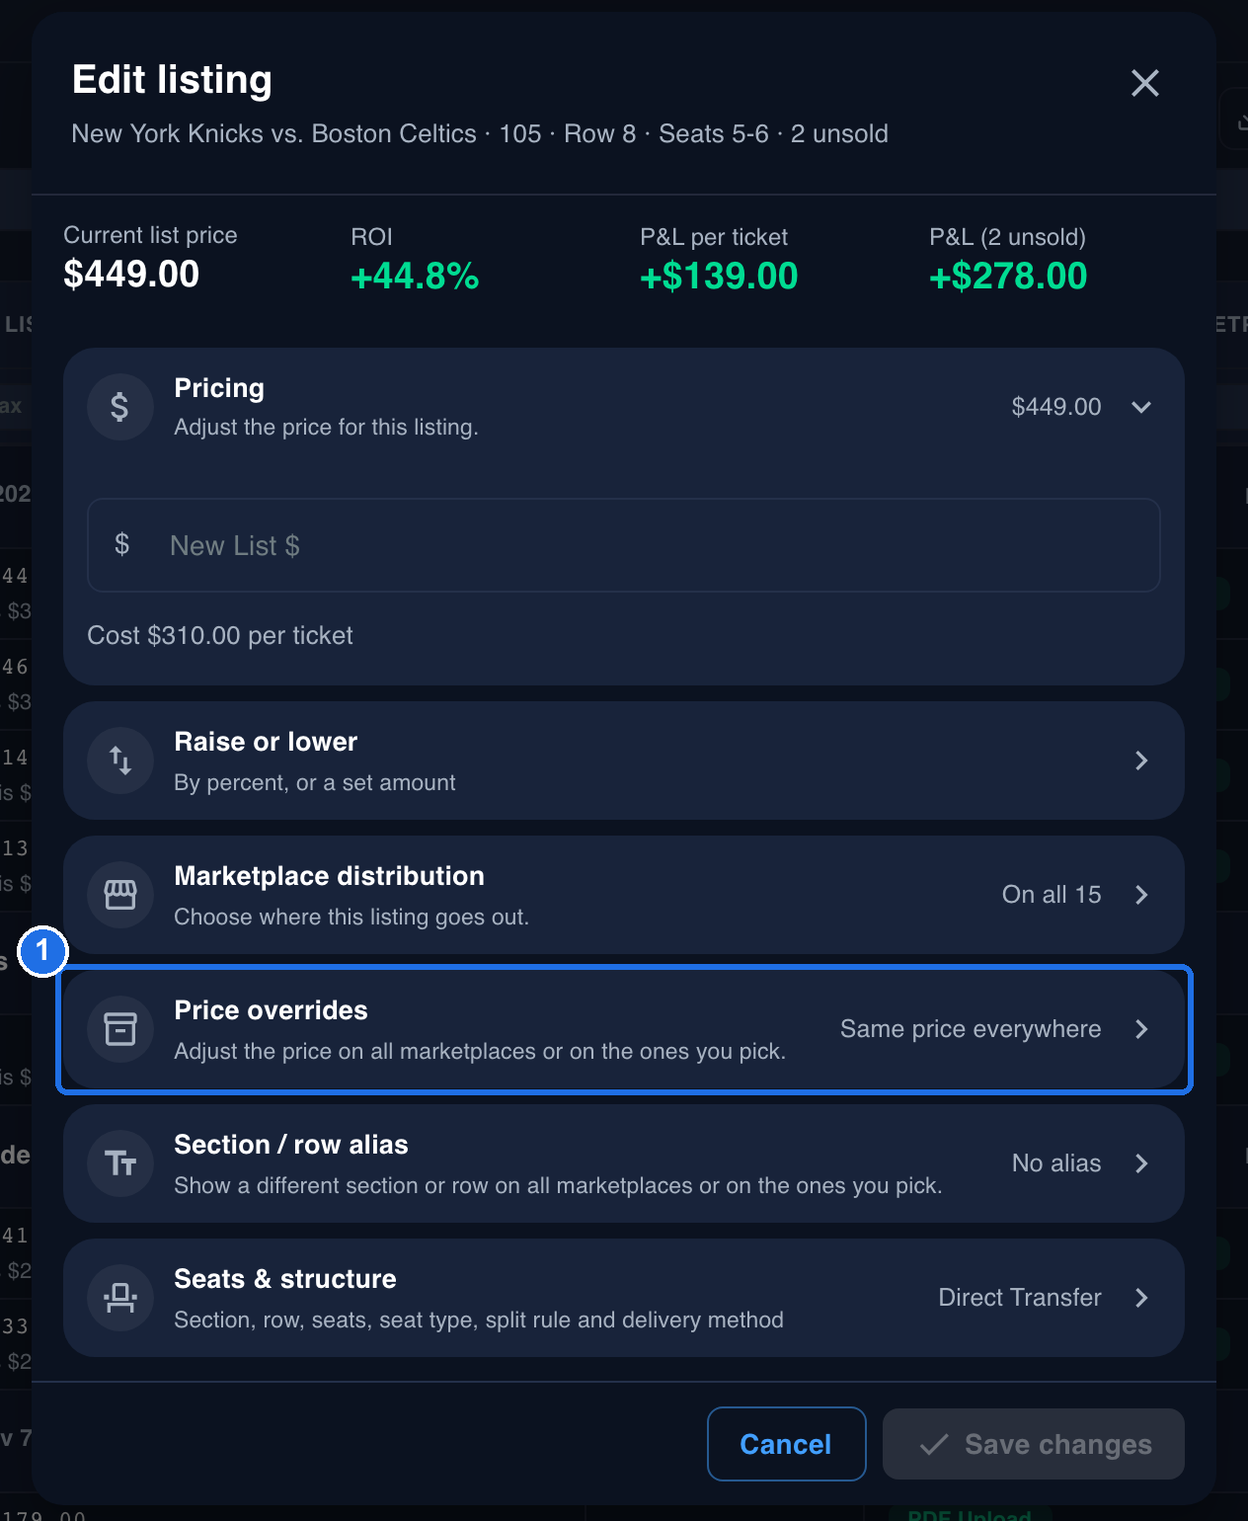Expand Marketplace distribution chevron
Viewport: 1248px width, 1521px height.
point(1141,895)
